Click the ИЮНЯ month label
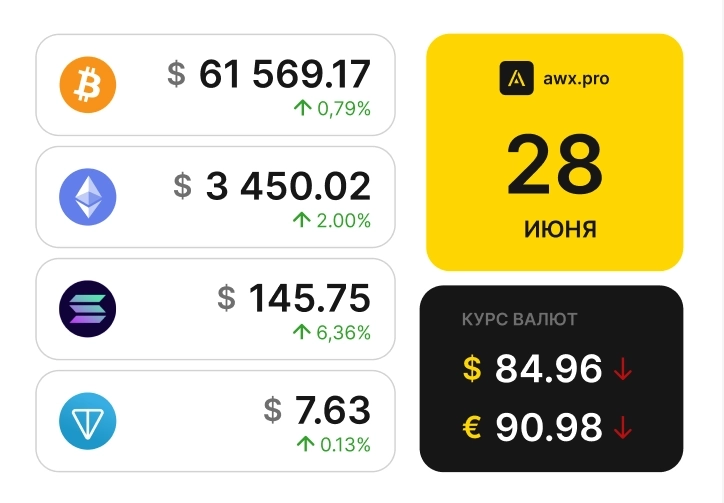Image resolution: width=724 pixels, height=503 pixels. pos(560,230)
